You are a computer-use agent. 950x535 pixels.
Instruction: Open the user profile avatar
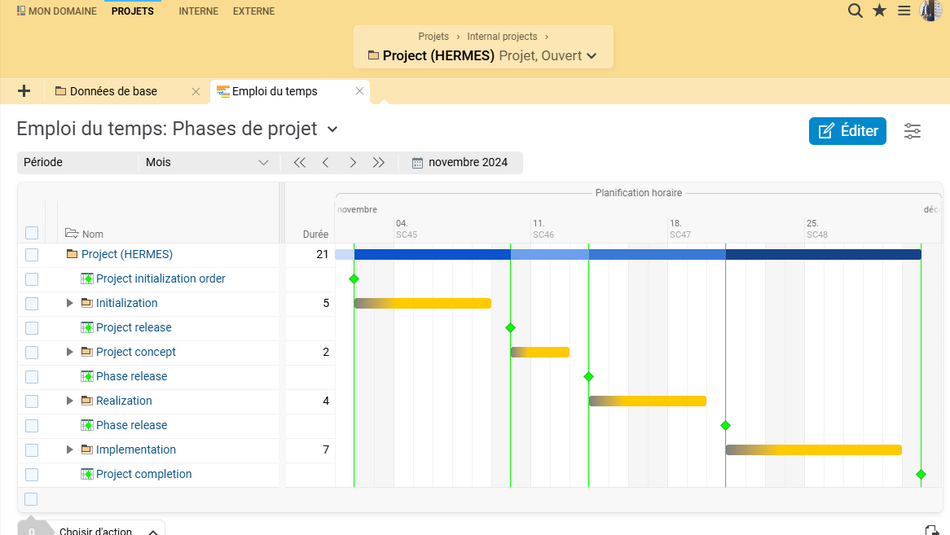click(931, 10)
